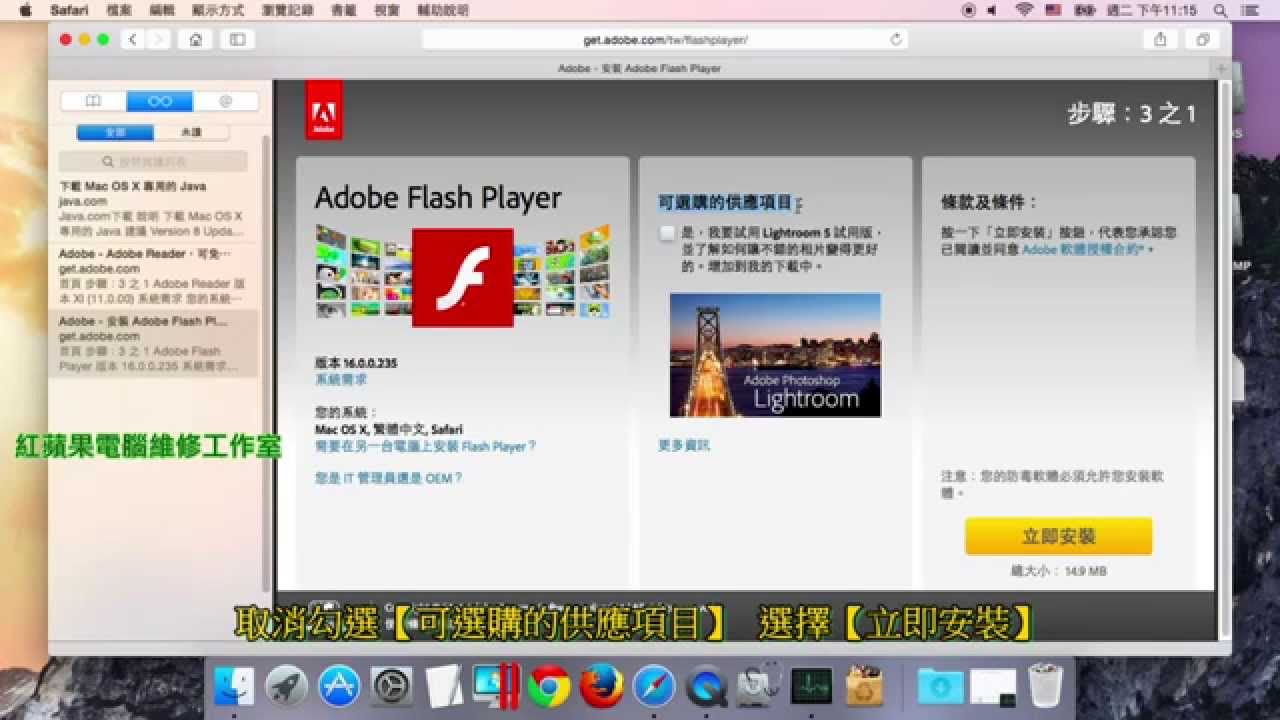Viewport: 1280px width, 720px height.
Task: Open the Downloads folder in the Dock
Action: click(x=940, y=686)
